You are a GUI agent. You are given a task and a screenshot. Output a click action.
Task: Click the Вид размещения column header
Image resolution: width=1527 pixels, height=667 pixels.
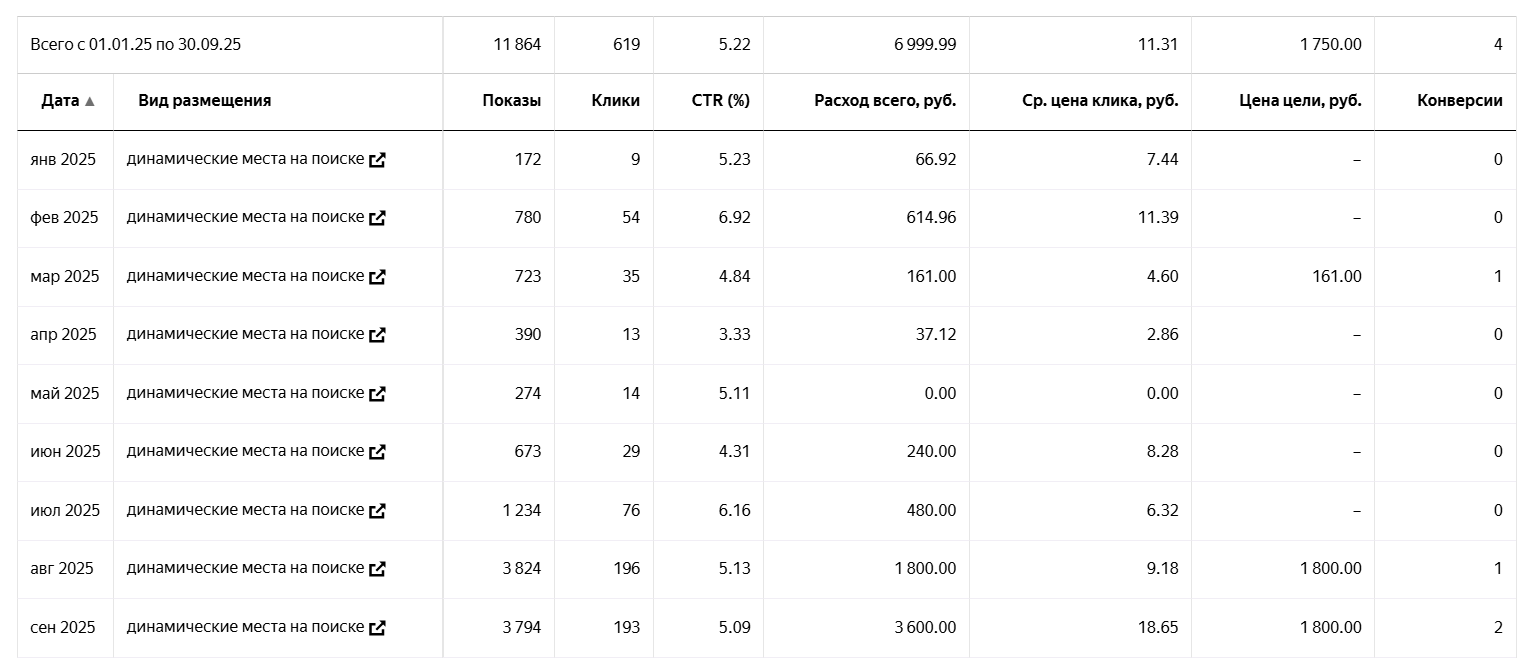coord(205,101)
